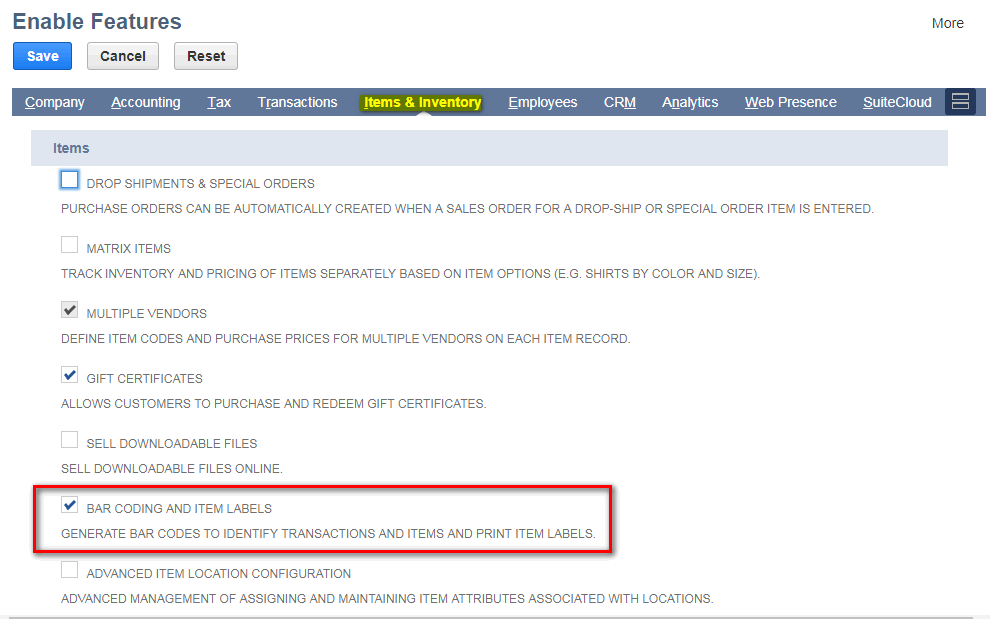The width and height of the screenshot is (990, 619).
Task: Disable Bar Coding and Item Labels
Action: pos(69,504)
